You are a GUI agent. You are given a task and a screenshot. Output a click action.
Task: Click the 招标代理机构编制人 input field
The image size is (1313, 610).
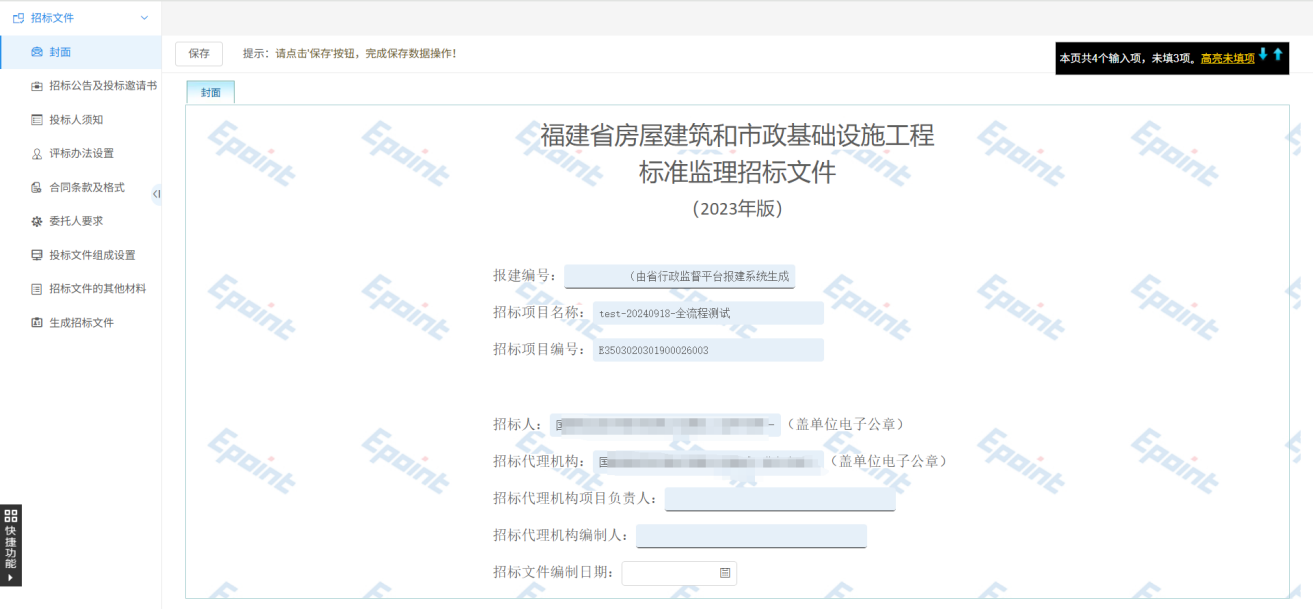click(x=751, y=536)
